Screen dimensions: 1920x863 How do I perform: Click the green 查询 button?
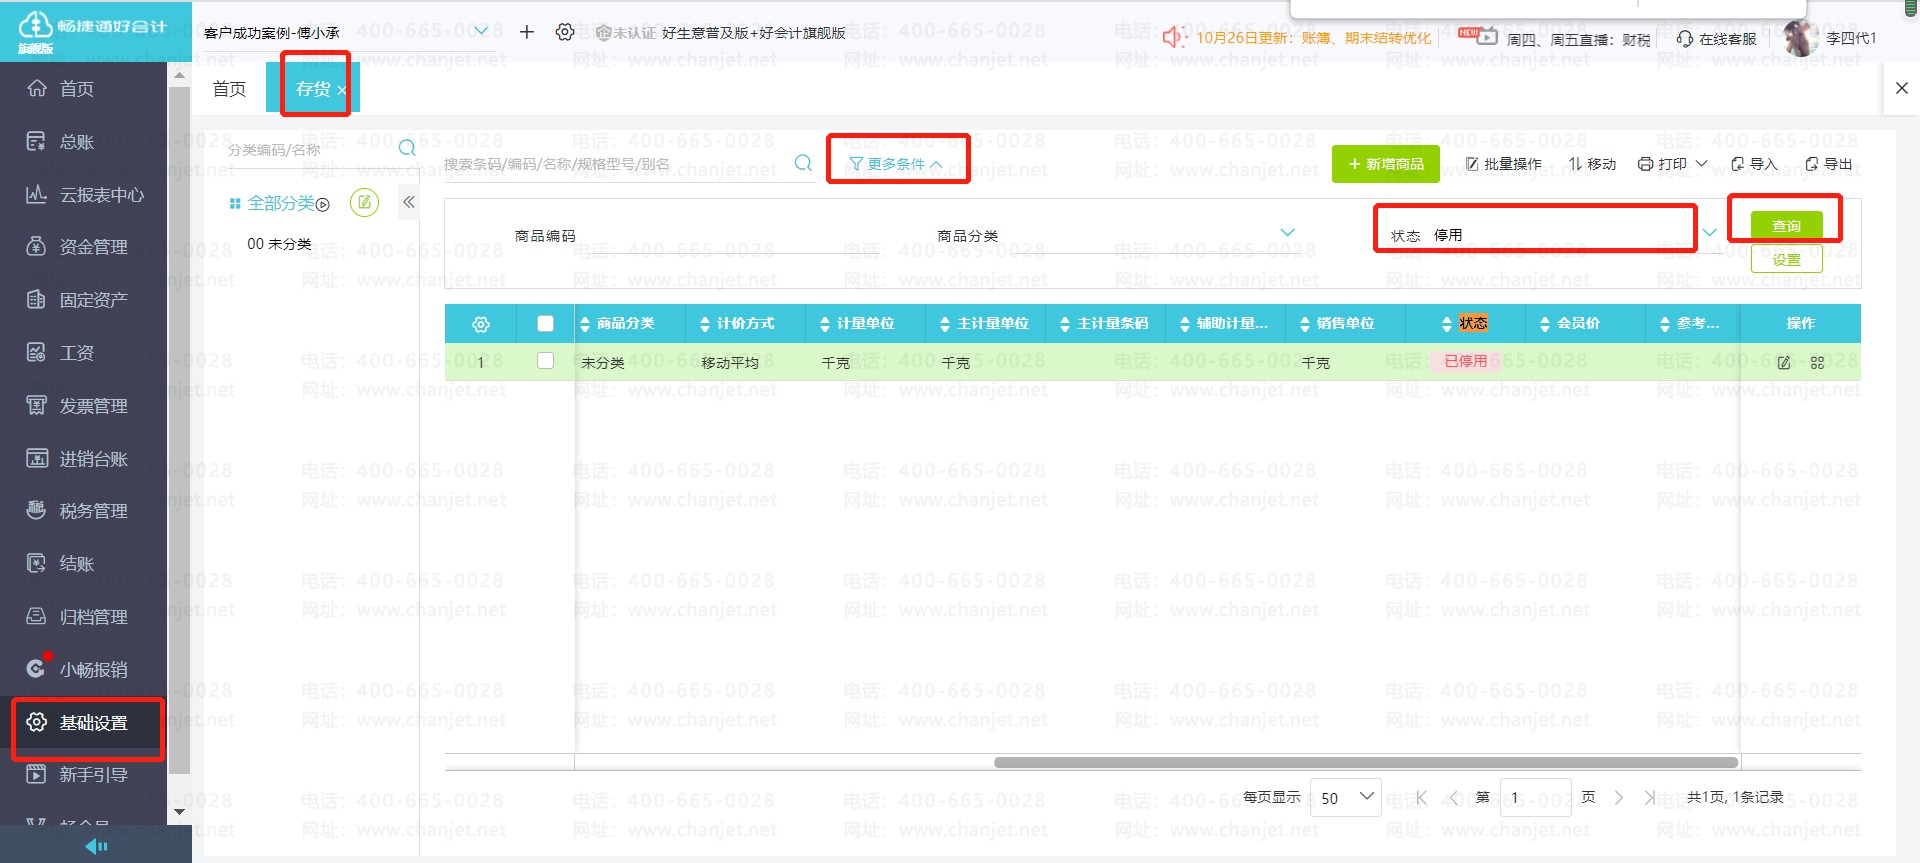[x=1786, y=226]
